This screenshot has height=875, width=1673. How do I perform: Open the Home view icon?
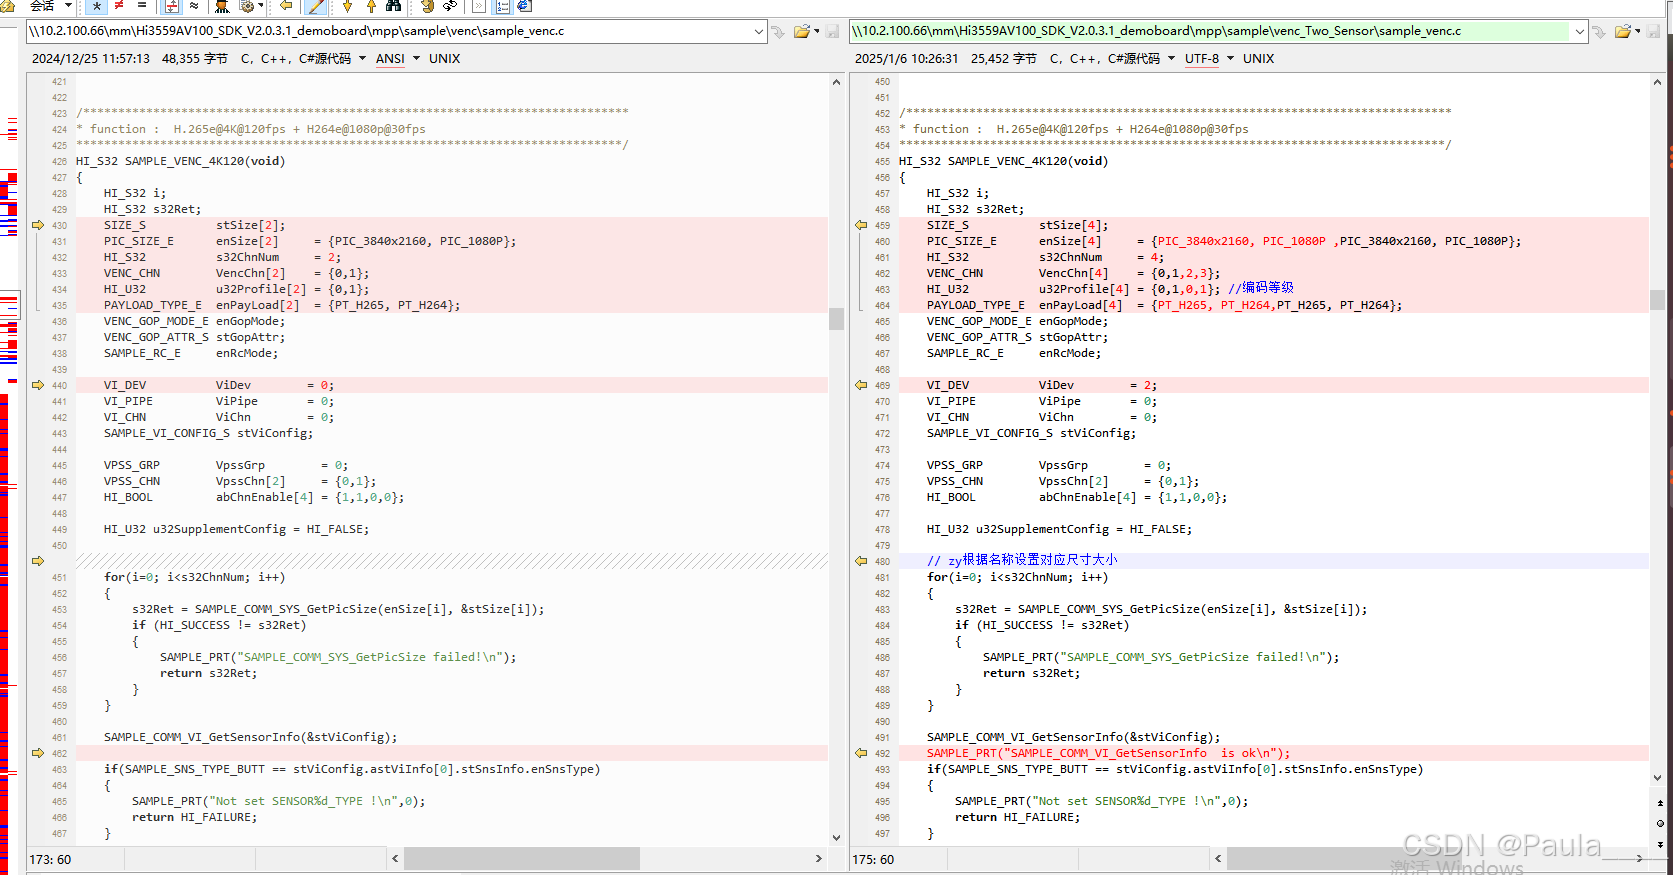pos(8,6)
